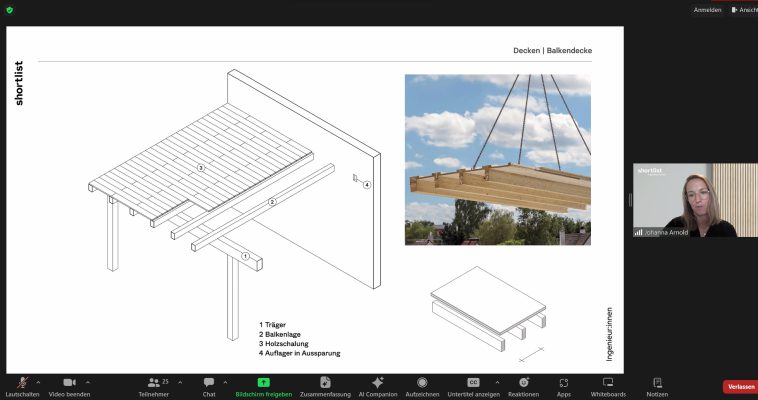Start sharing with Bildschirm freigeben
Image resolution: width=758 pixels, height=400 pixels.
point(263,387)
